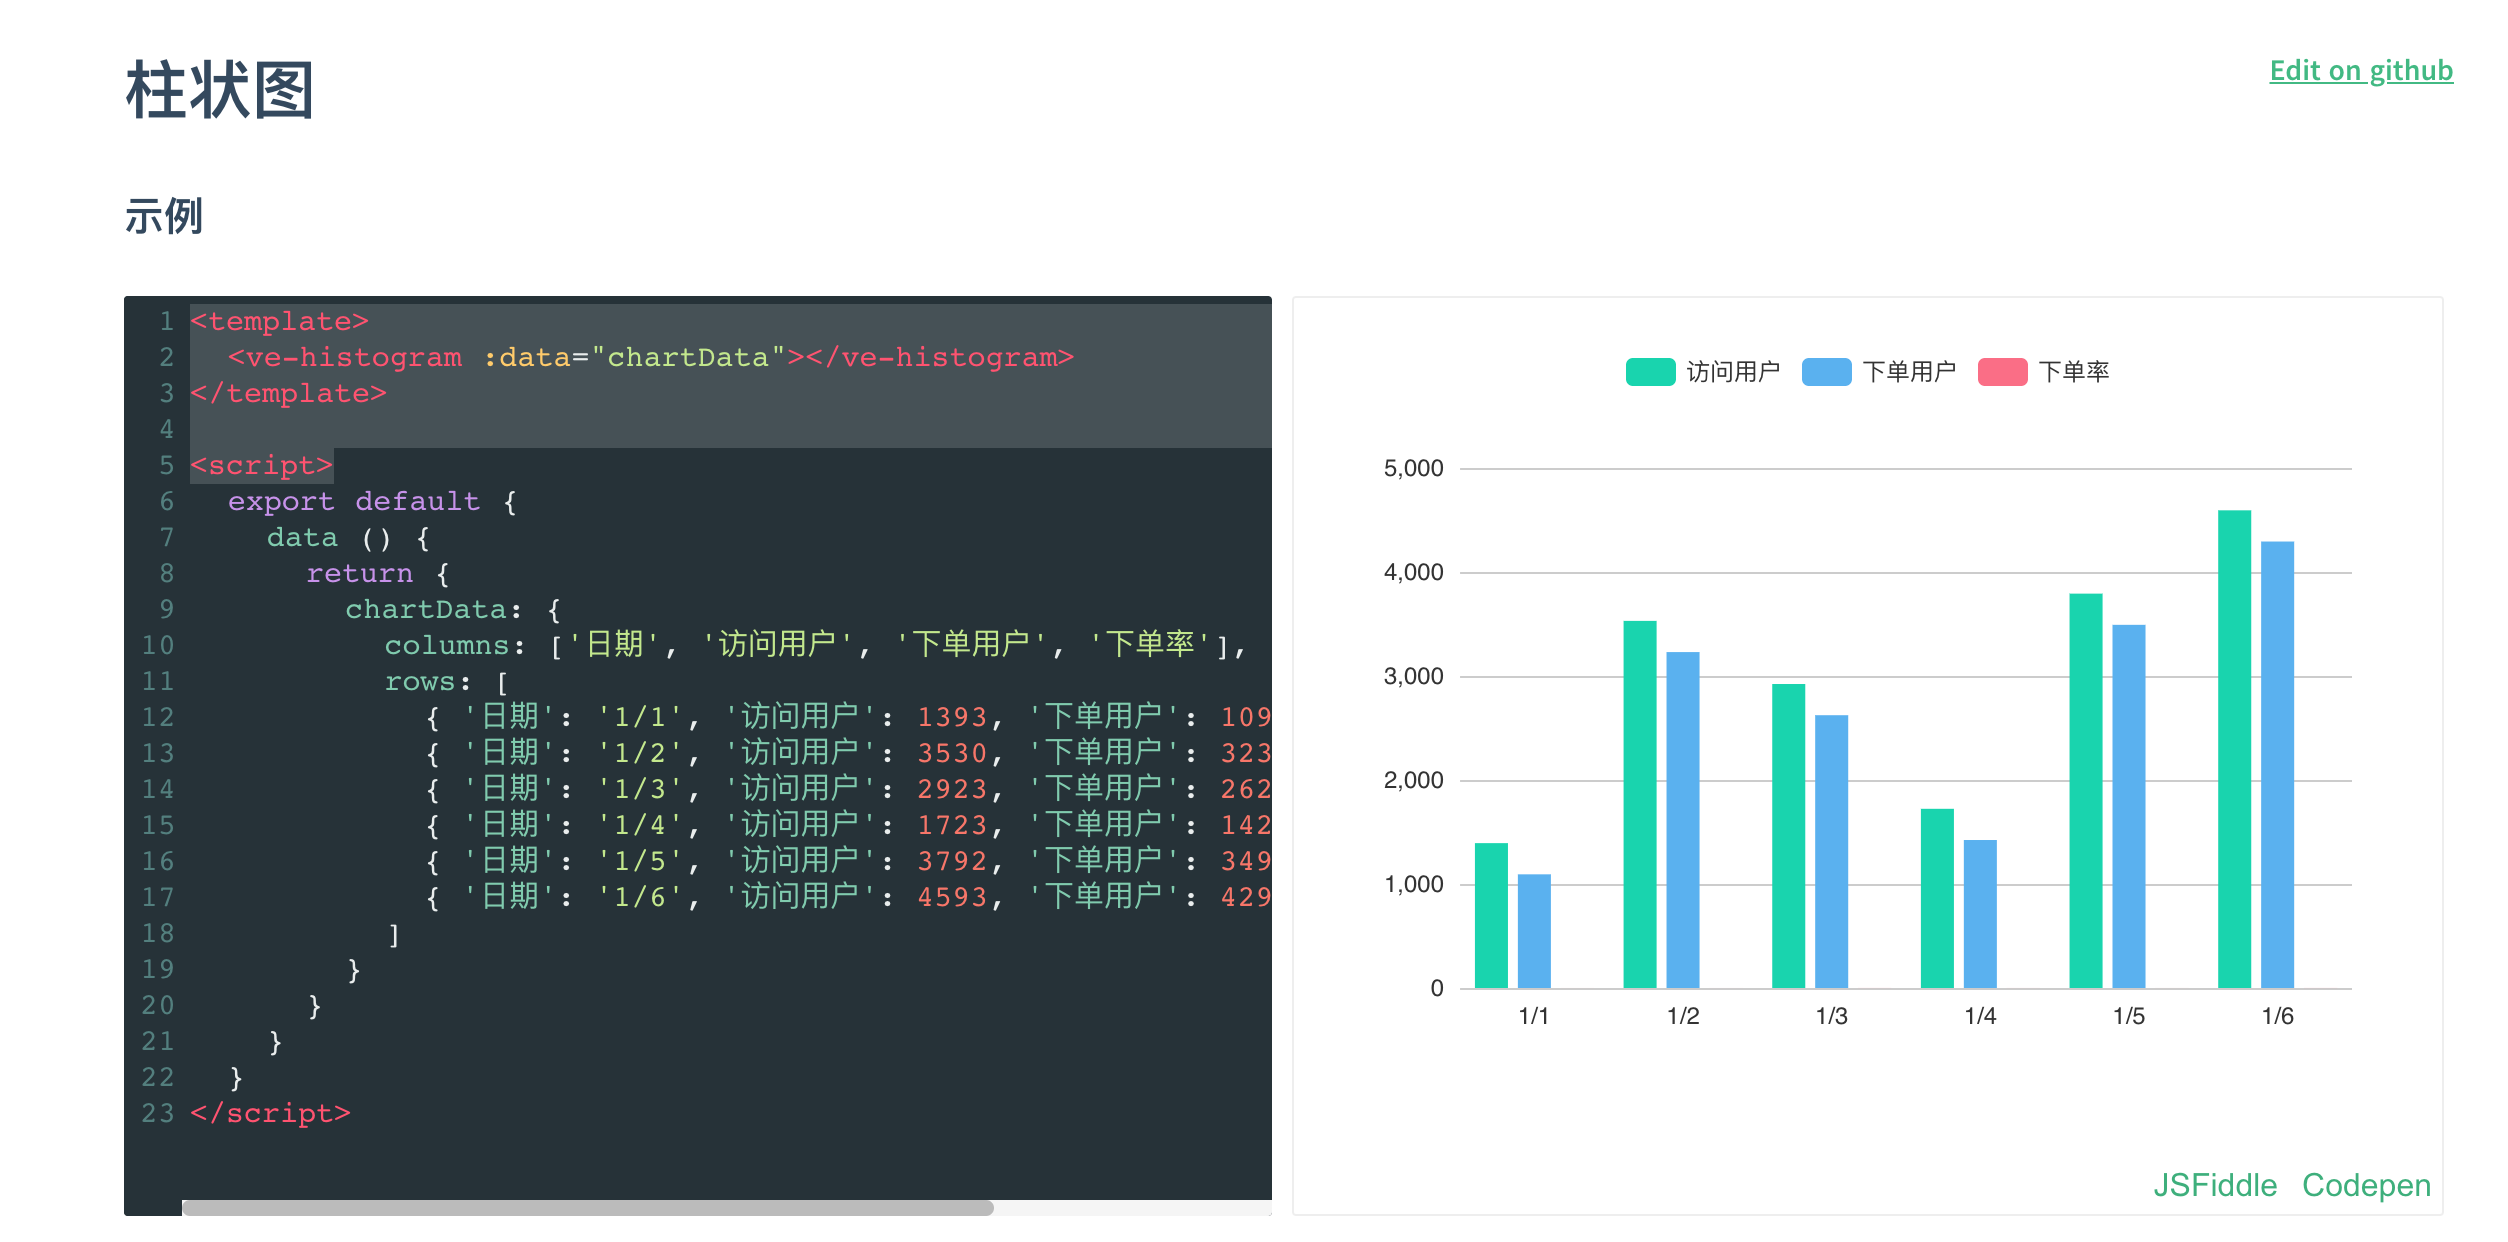2508x1242 pixels.
Task: Click the green 1/1 访问用户 bar
Action: [x=1491, y=916]
